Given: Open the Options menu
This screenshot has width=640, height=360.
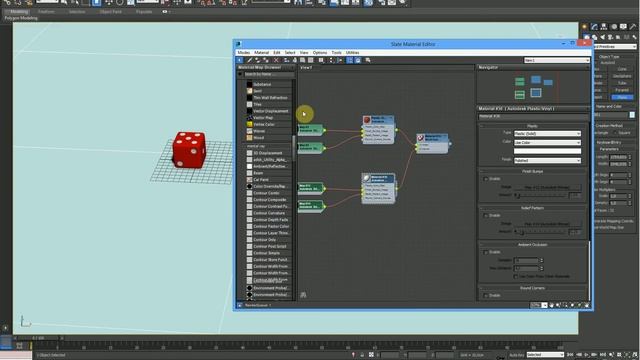Looking at the screenshot, I should pyautogui.click(x=320, y=53).
